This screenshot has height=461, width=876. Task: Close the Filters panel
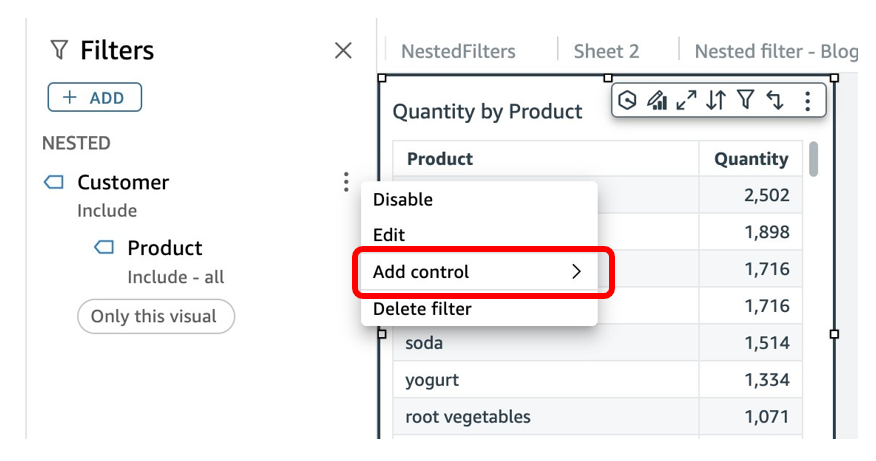[343, 50]
